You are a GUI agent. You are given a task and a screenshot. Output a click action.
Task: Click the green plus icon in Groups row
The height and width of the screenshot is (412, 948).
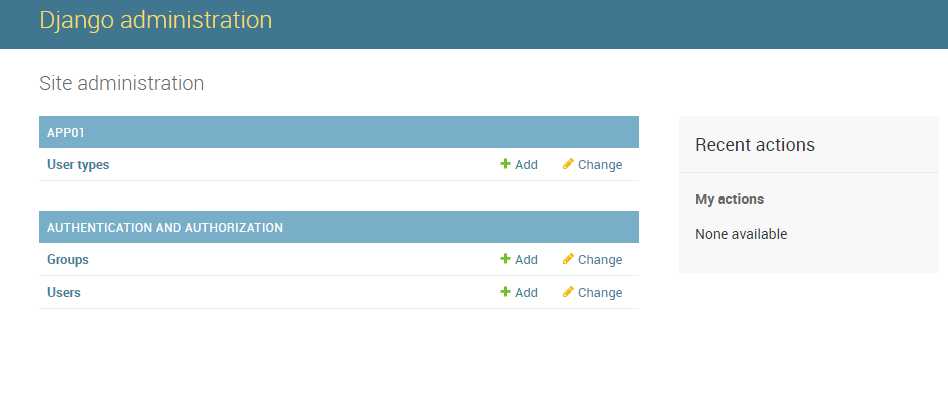(x=505, y=259)
